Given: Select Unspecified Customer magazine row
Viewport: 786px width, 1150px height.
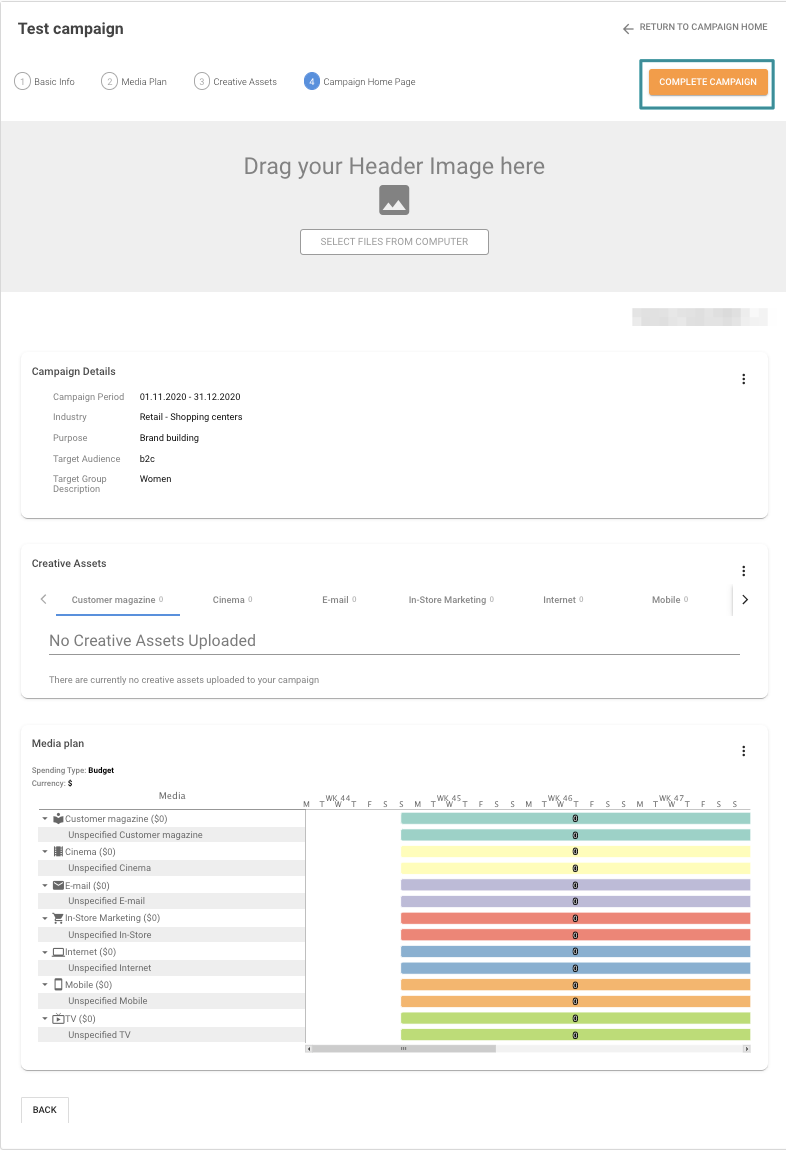Looking at the screenshot, I should point(172,835).
